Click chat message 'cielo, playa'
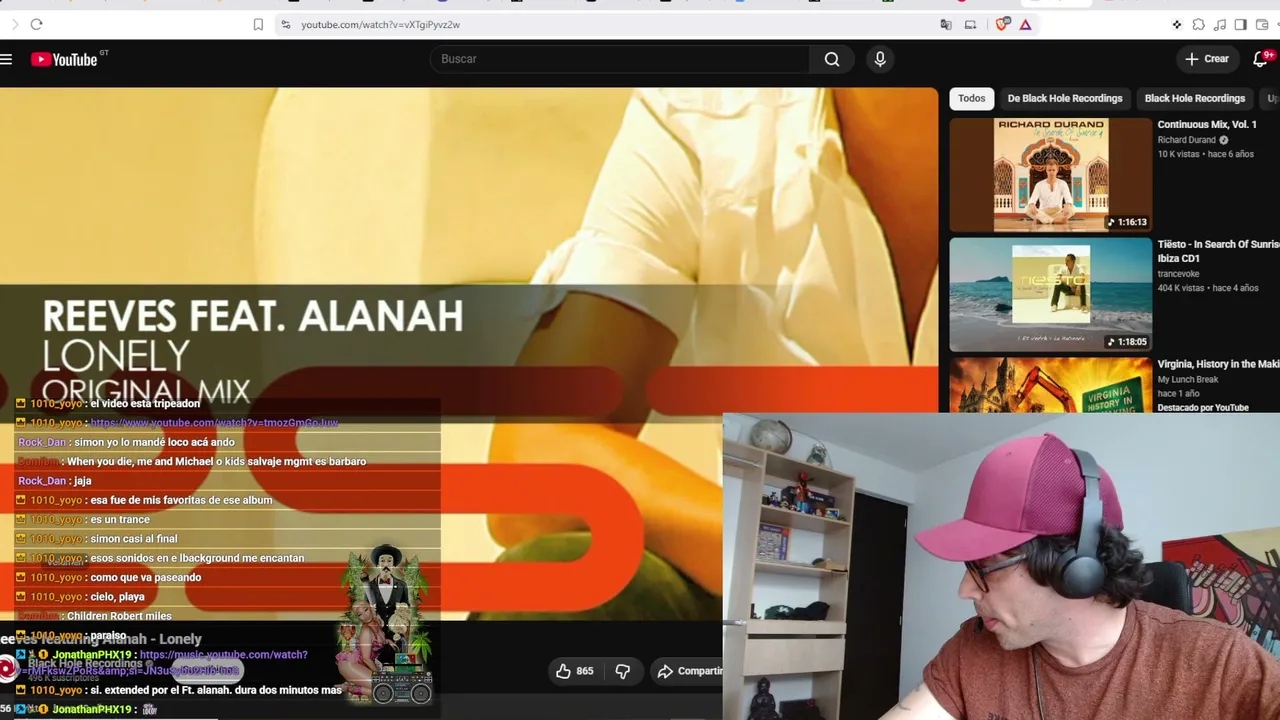The image size is (1280, 720). (x=117, y=597)
